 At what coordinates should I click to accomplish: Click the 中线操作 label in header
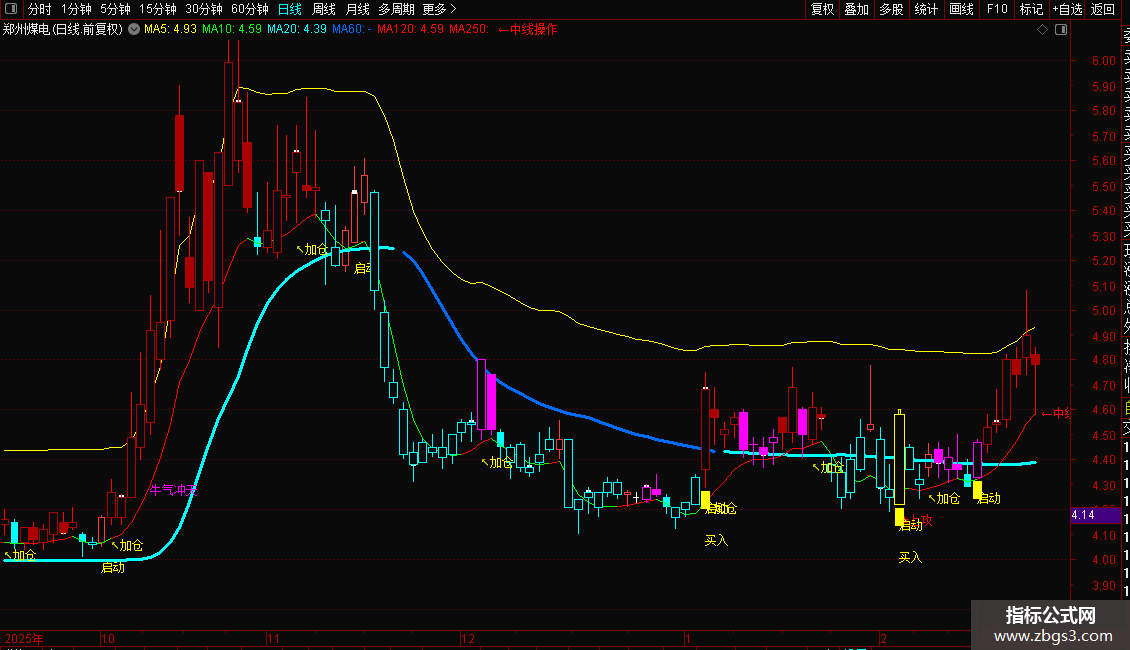coord(528,30)
